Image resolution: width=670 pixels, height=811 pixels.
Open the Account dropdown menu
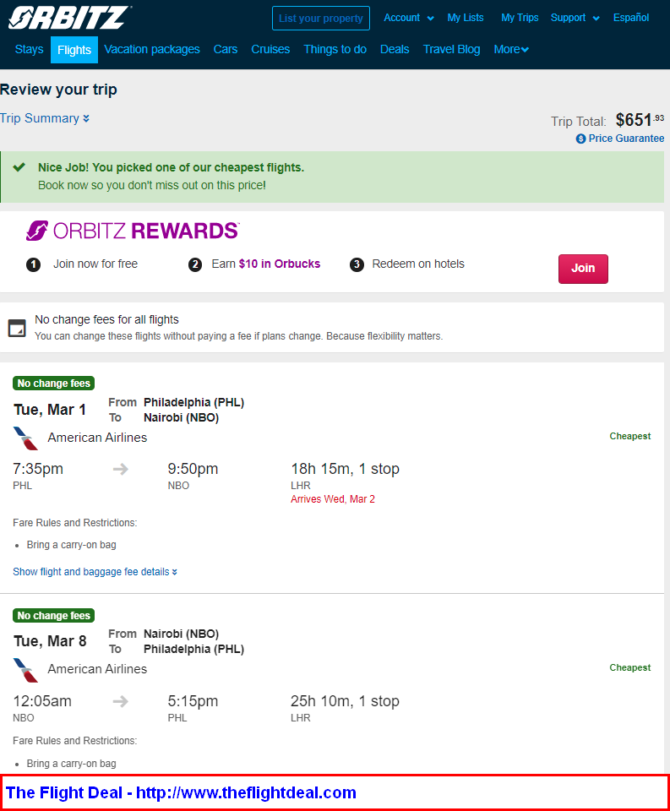(x=408, y=18)
